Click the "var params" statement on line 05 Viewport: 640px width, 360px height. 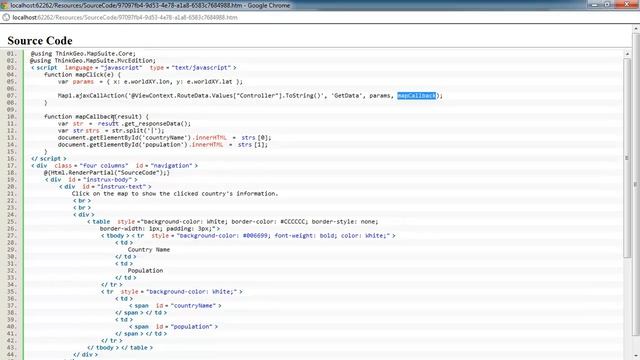coord(150,82)
